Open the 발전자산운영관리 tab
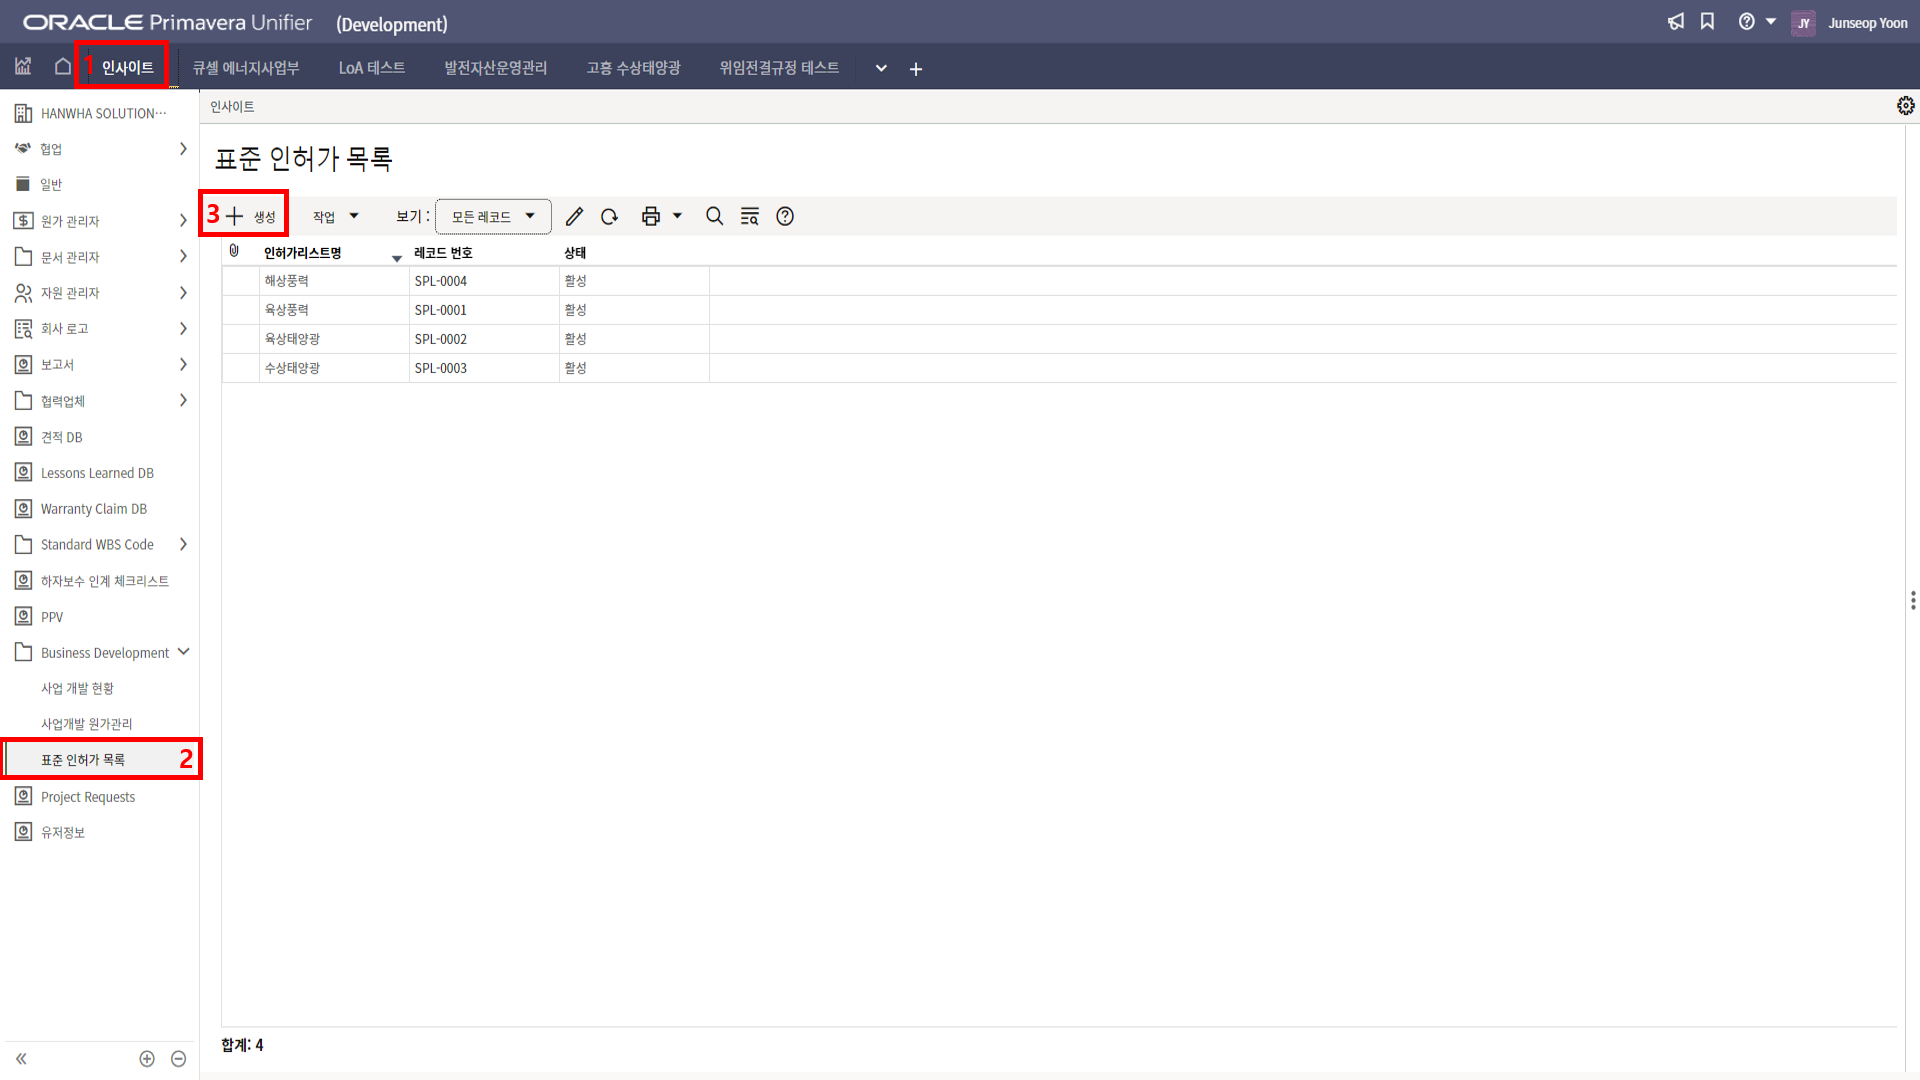The width and height of the screenshot is (1920, 1080). point(495,68)
